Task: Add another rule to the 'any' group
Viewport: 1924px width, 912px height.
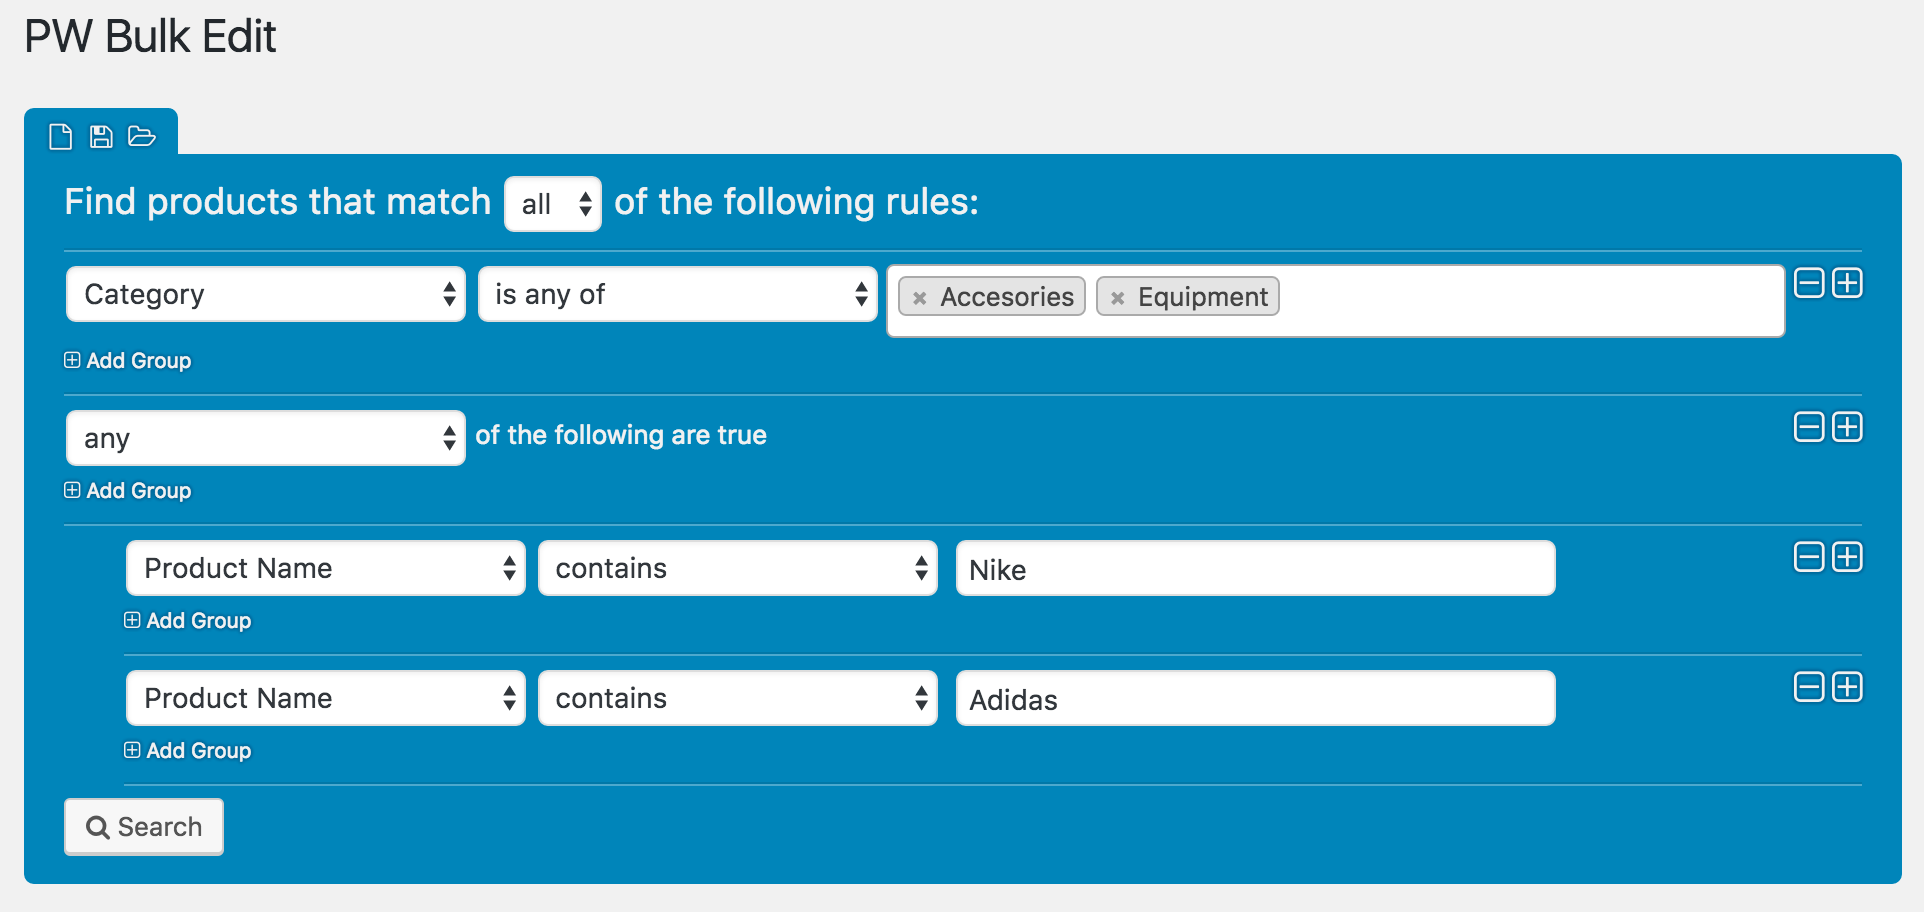Action: point(1848,427)
